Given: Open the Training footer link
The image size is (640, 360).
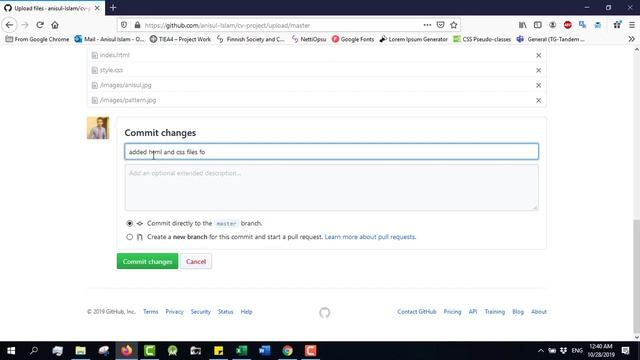Looking at the screenshot, I should point(495,311).
